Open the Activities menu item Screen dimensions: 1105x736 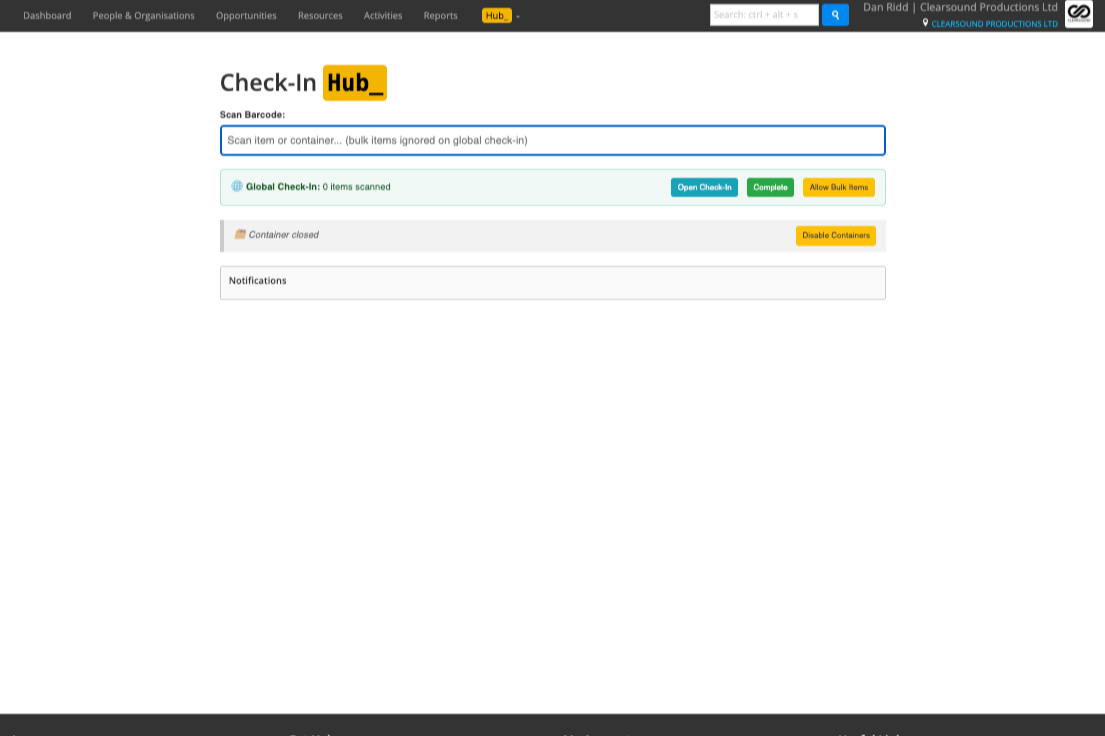[x=383, y=15]
